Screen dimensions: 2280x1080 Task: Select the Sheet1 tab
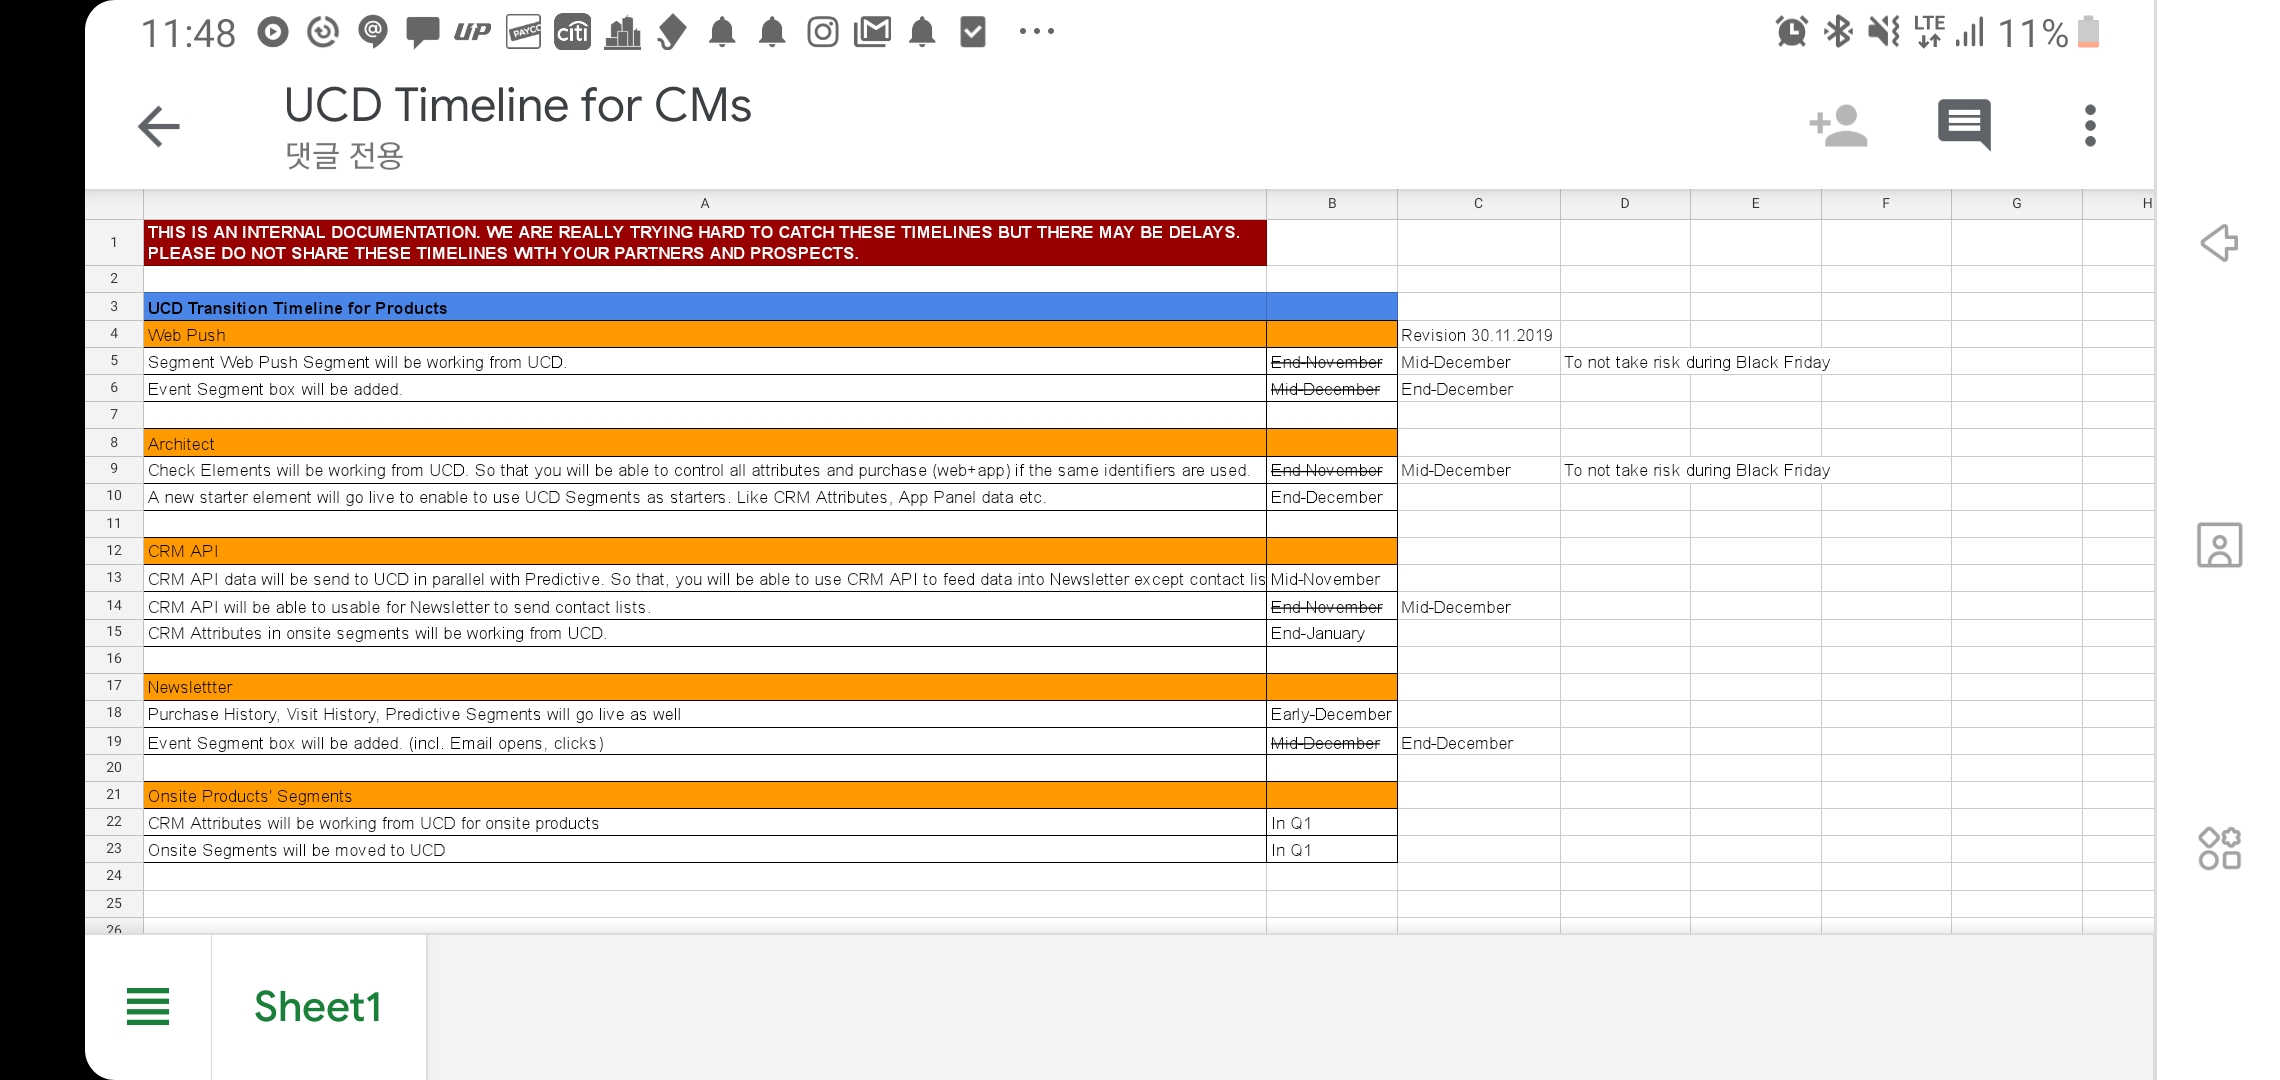(x=318, y=1006)
